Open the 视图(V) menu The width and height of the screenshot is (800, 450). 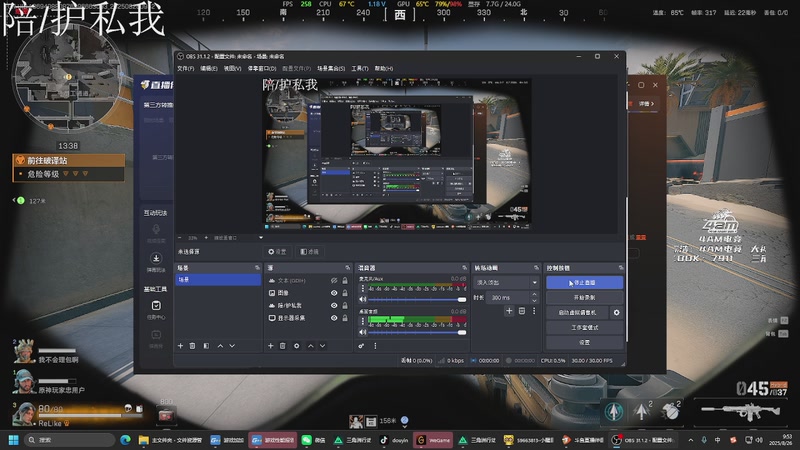[x=232, y=68]
